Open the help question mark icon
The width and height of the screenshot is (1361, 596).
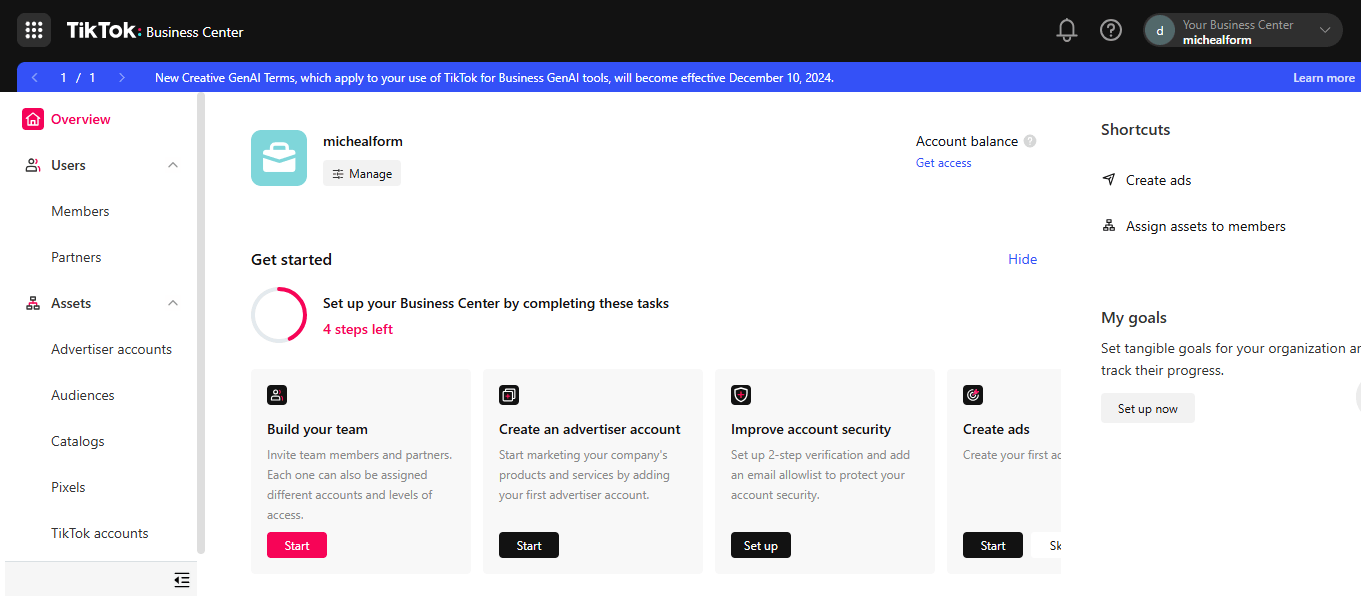click(x=1111, y=30)
